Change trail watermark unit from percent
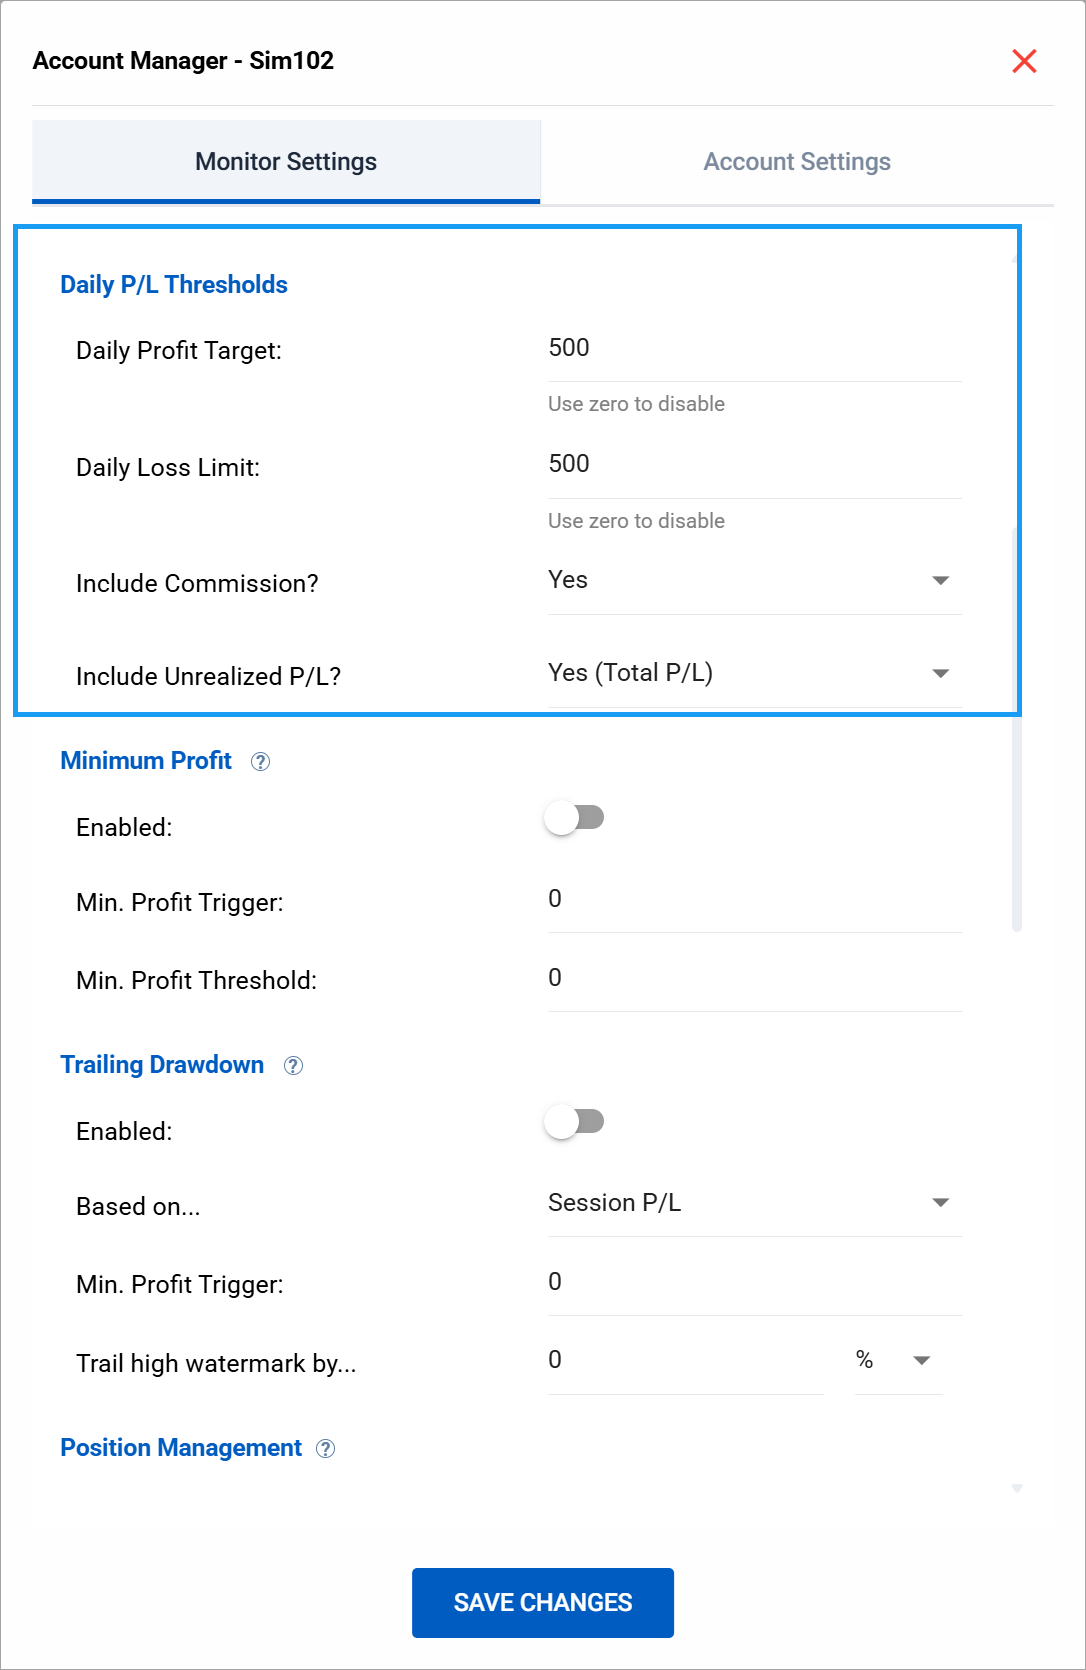The height and width of the screenshot is (1670, 1086). (x=897, y=1361)
